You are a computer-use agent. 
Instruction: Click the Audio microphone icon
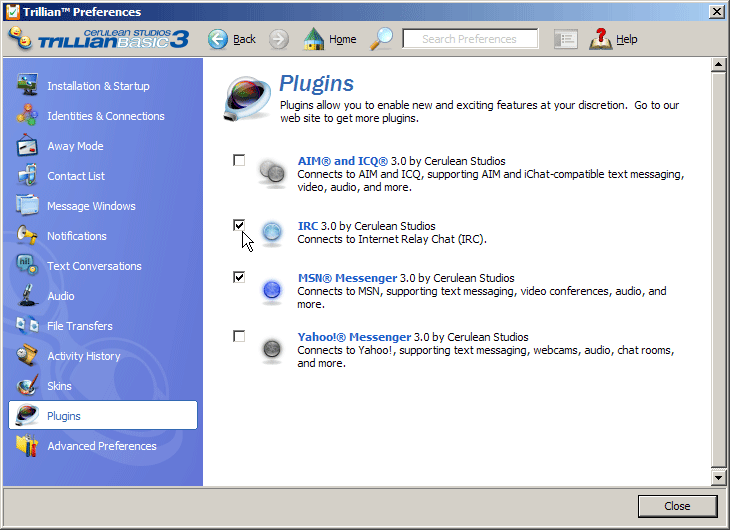28,295
